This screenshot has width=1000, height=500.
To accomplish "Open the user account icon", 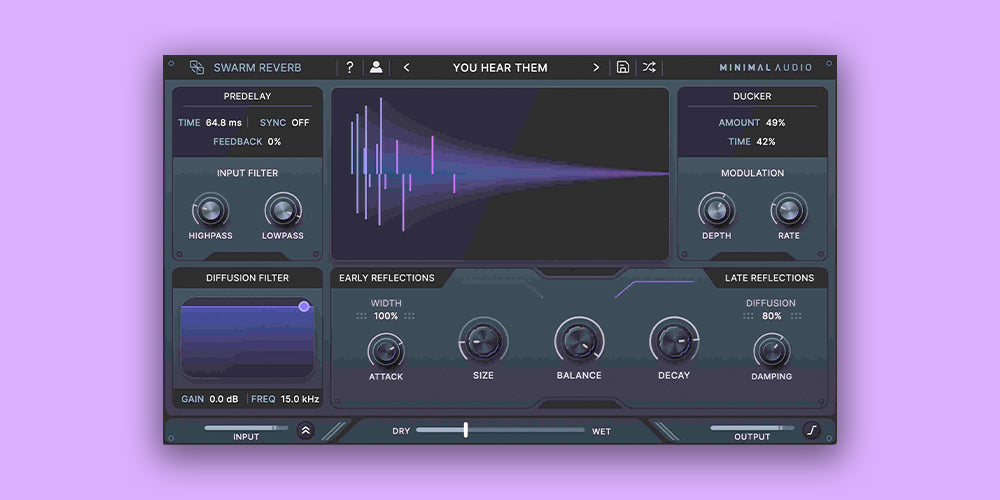I will click(376, 67).
